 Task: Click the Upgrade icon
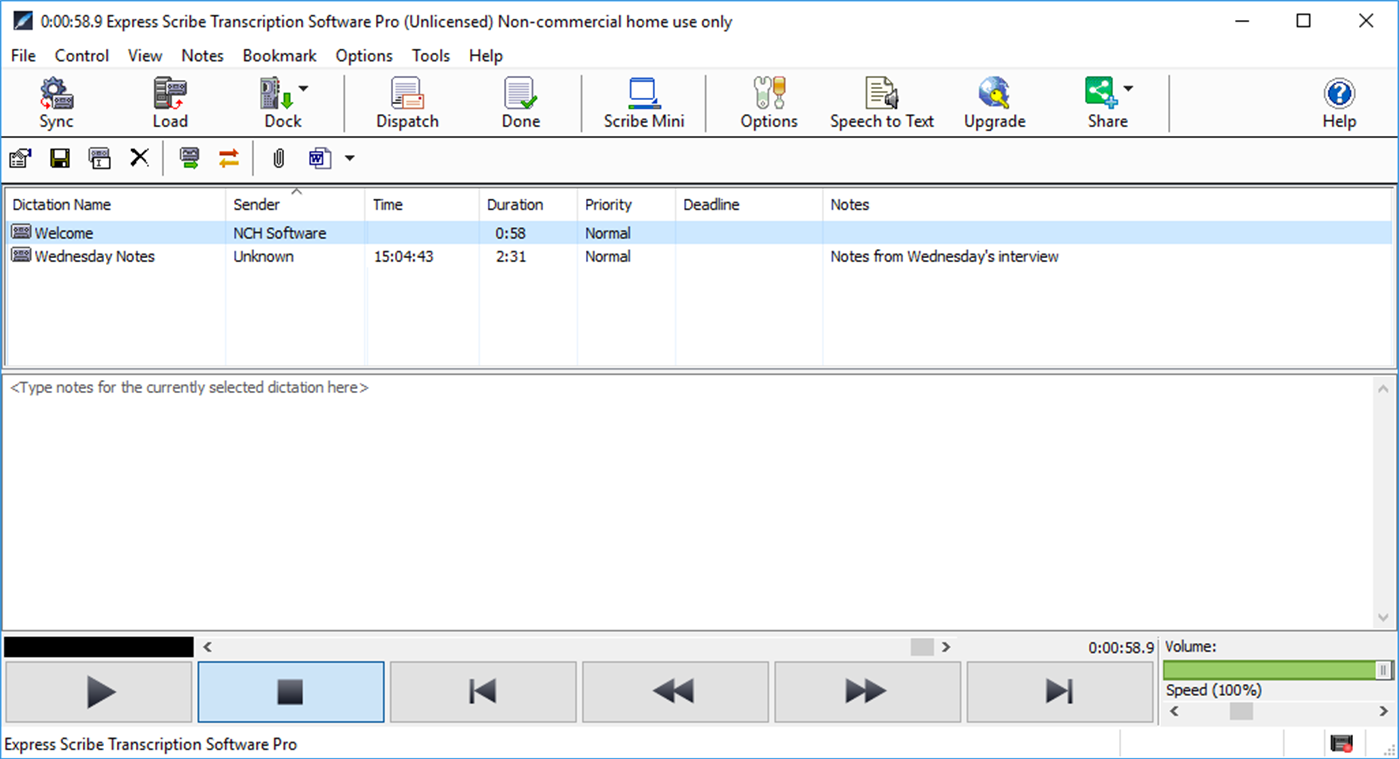point(993,101)
